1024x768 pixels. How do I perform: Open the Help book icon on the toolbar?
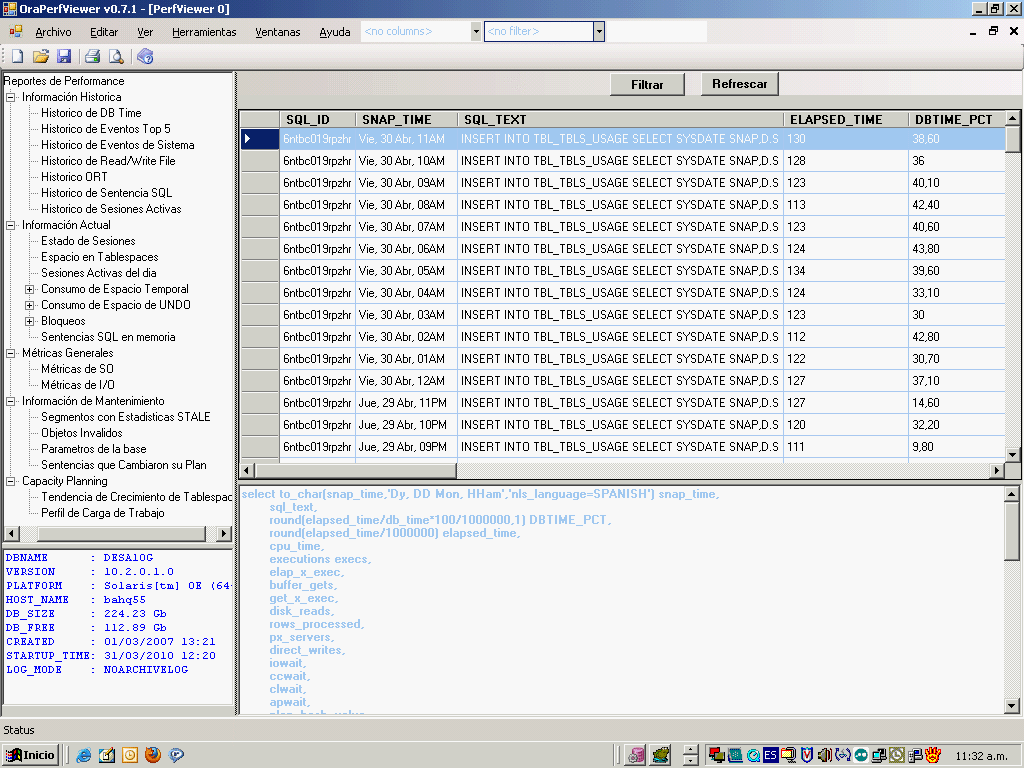(145, 56)
